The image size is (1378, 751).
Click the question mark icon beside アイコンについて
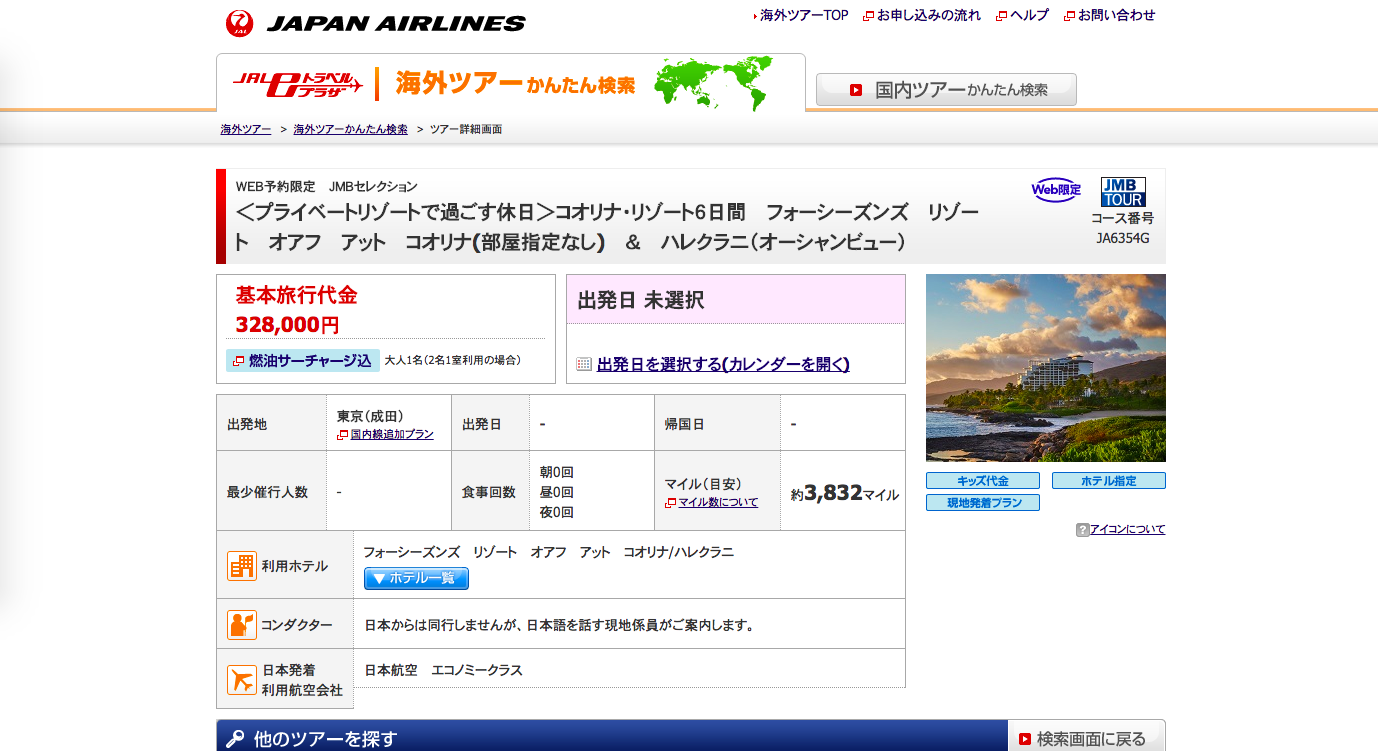point(1082,530)
